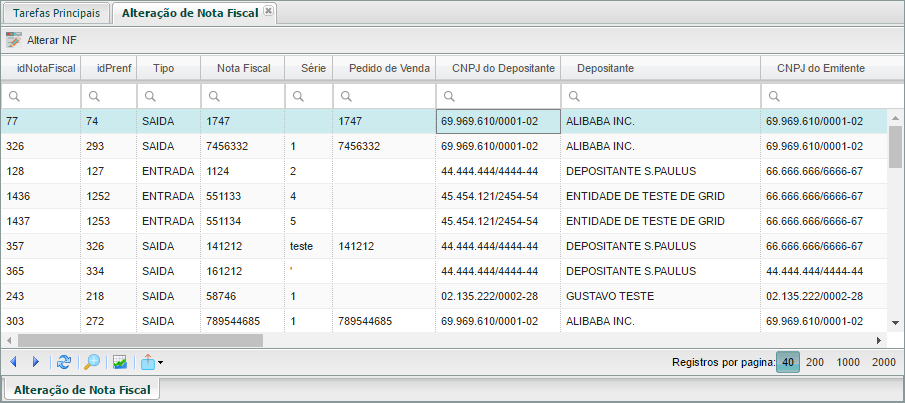Click the Alterar NF edit icon
Viewport: 905px width, 403px height.
14,40
